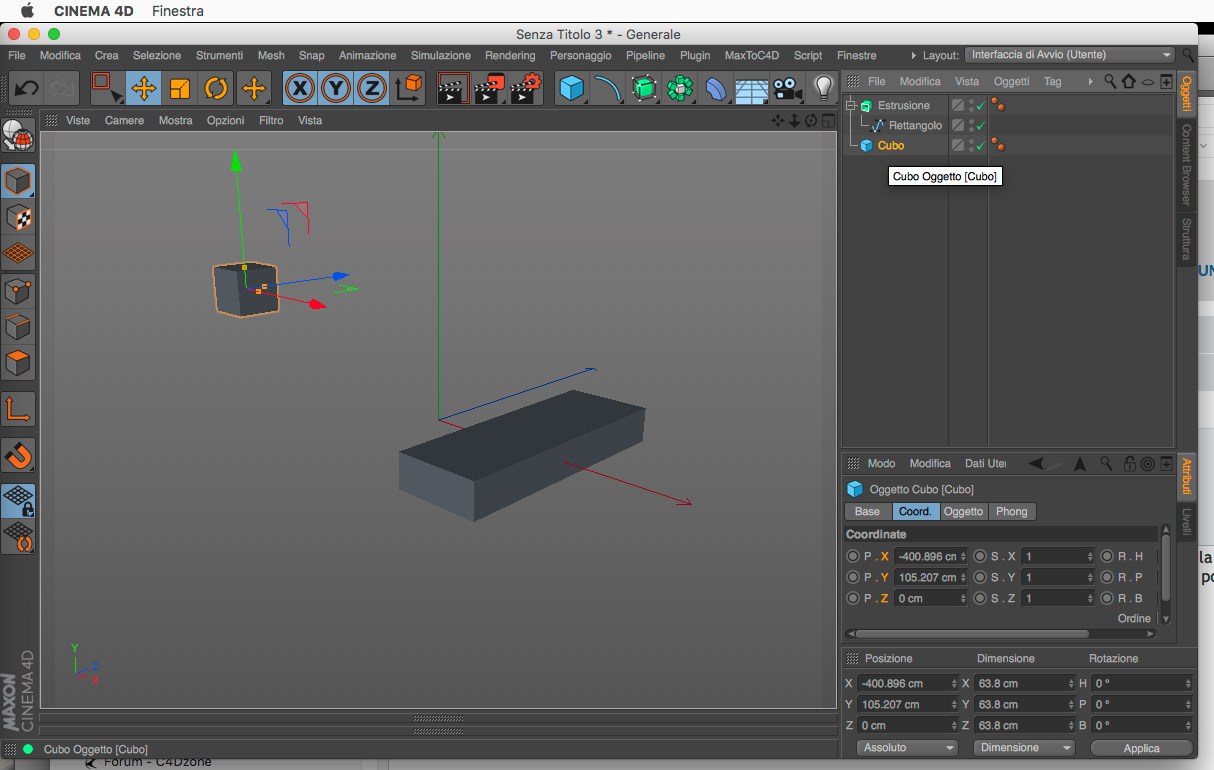Click the attributes horizontal scrollbar

coord(971,633)
